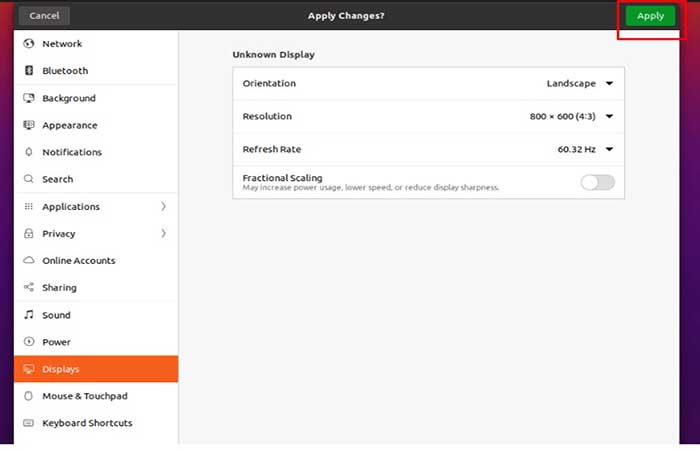Toggle the Fractional Scaling switch

point(597,182)
